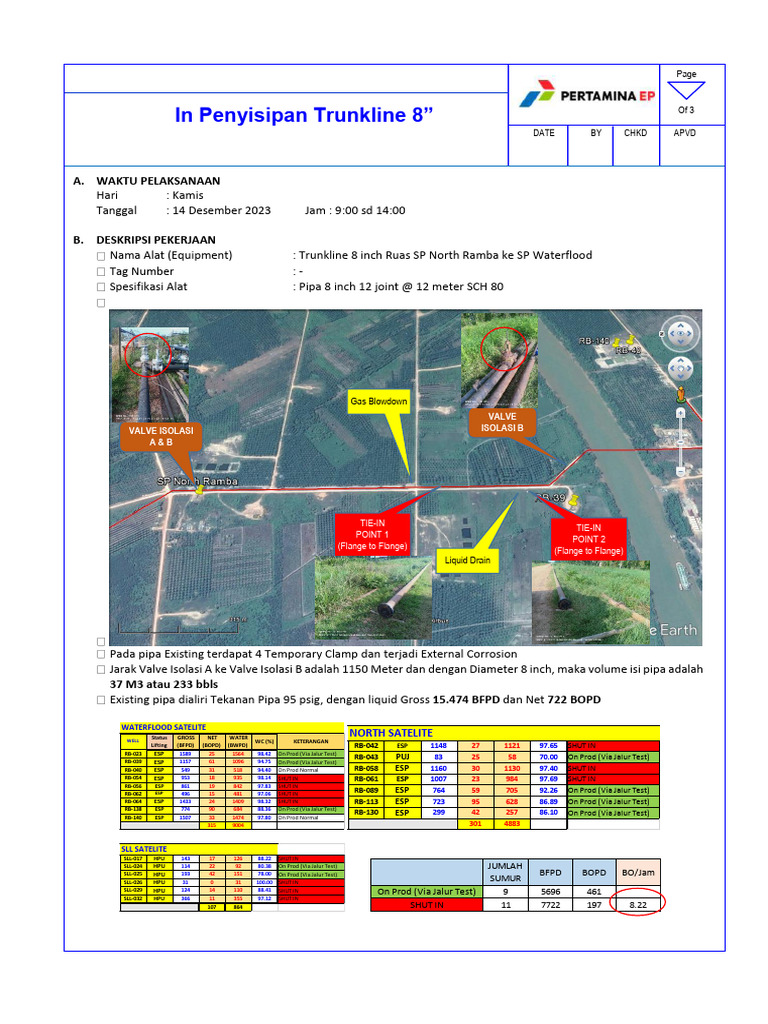Click the 'SLL SATELITE' table title
This screenshot has width=768, height=1024.
[144, 849]
